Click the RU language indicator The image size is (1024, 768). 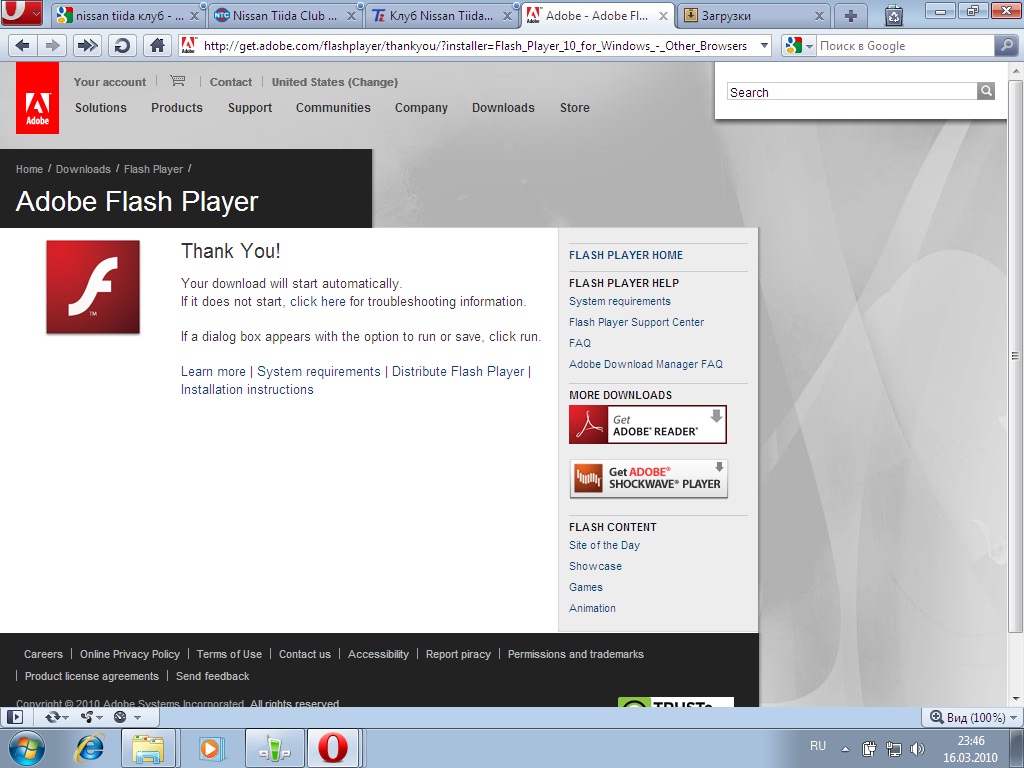(x=818, y=746)
